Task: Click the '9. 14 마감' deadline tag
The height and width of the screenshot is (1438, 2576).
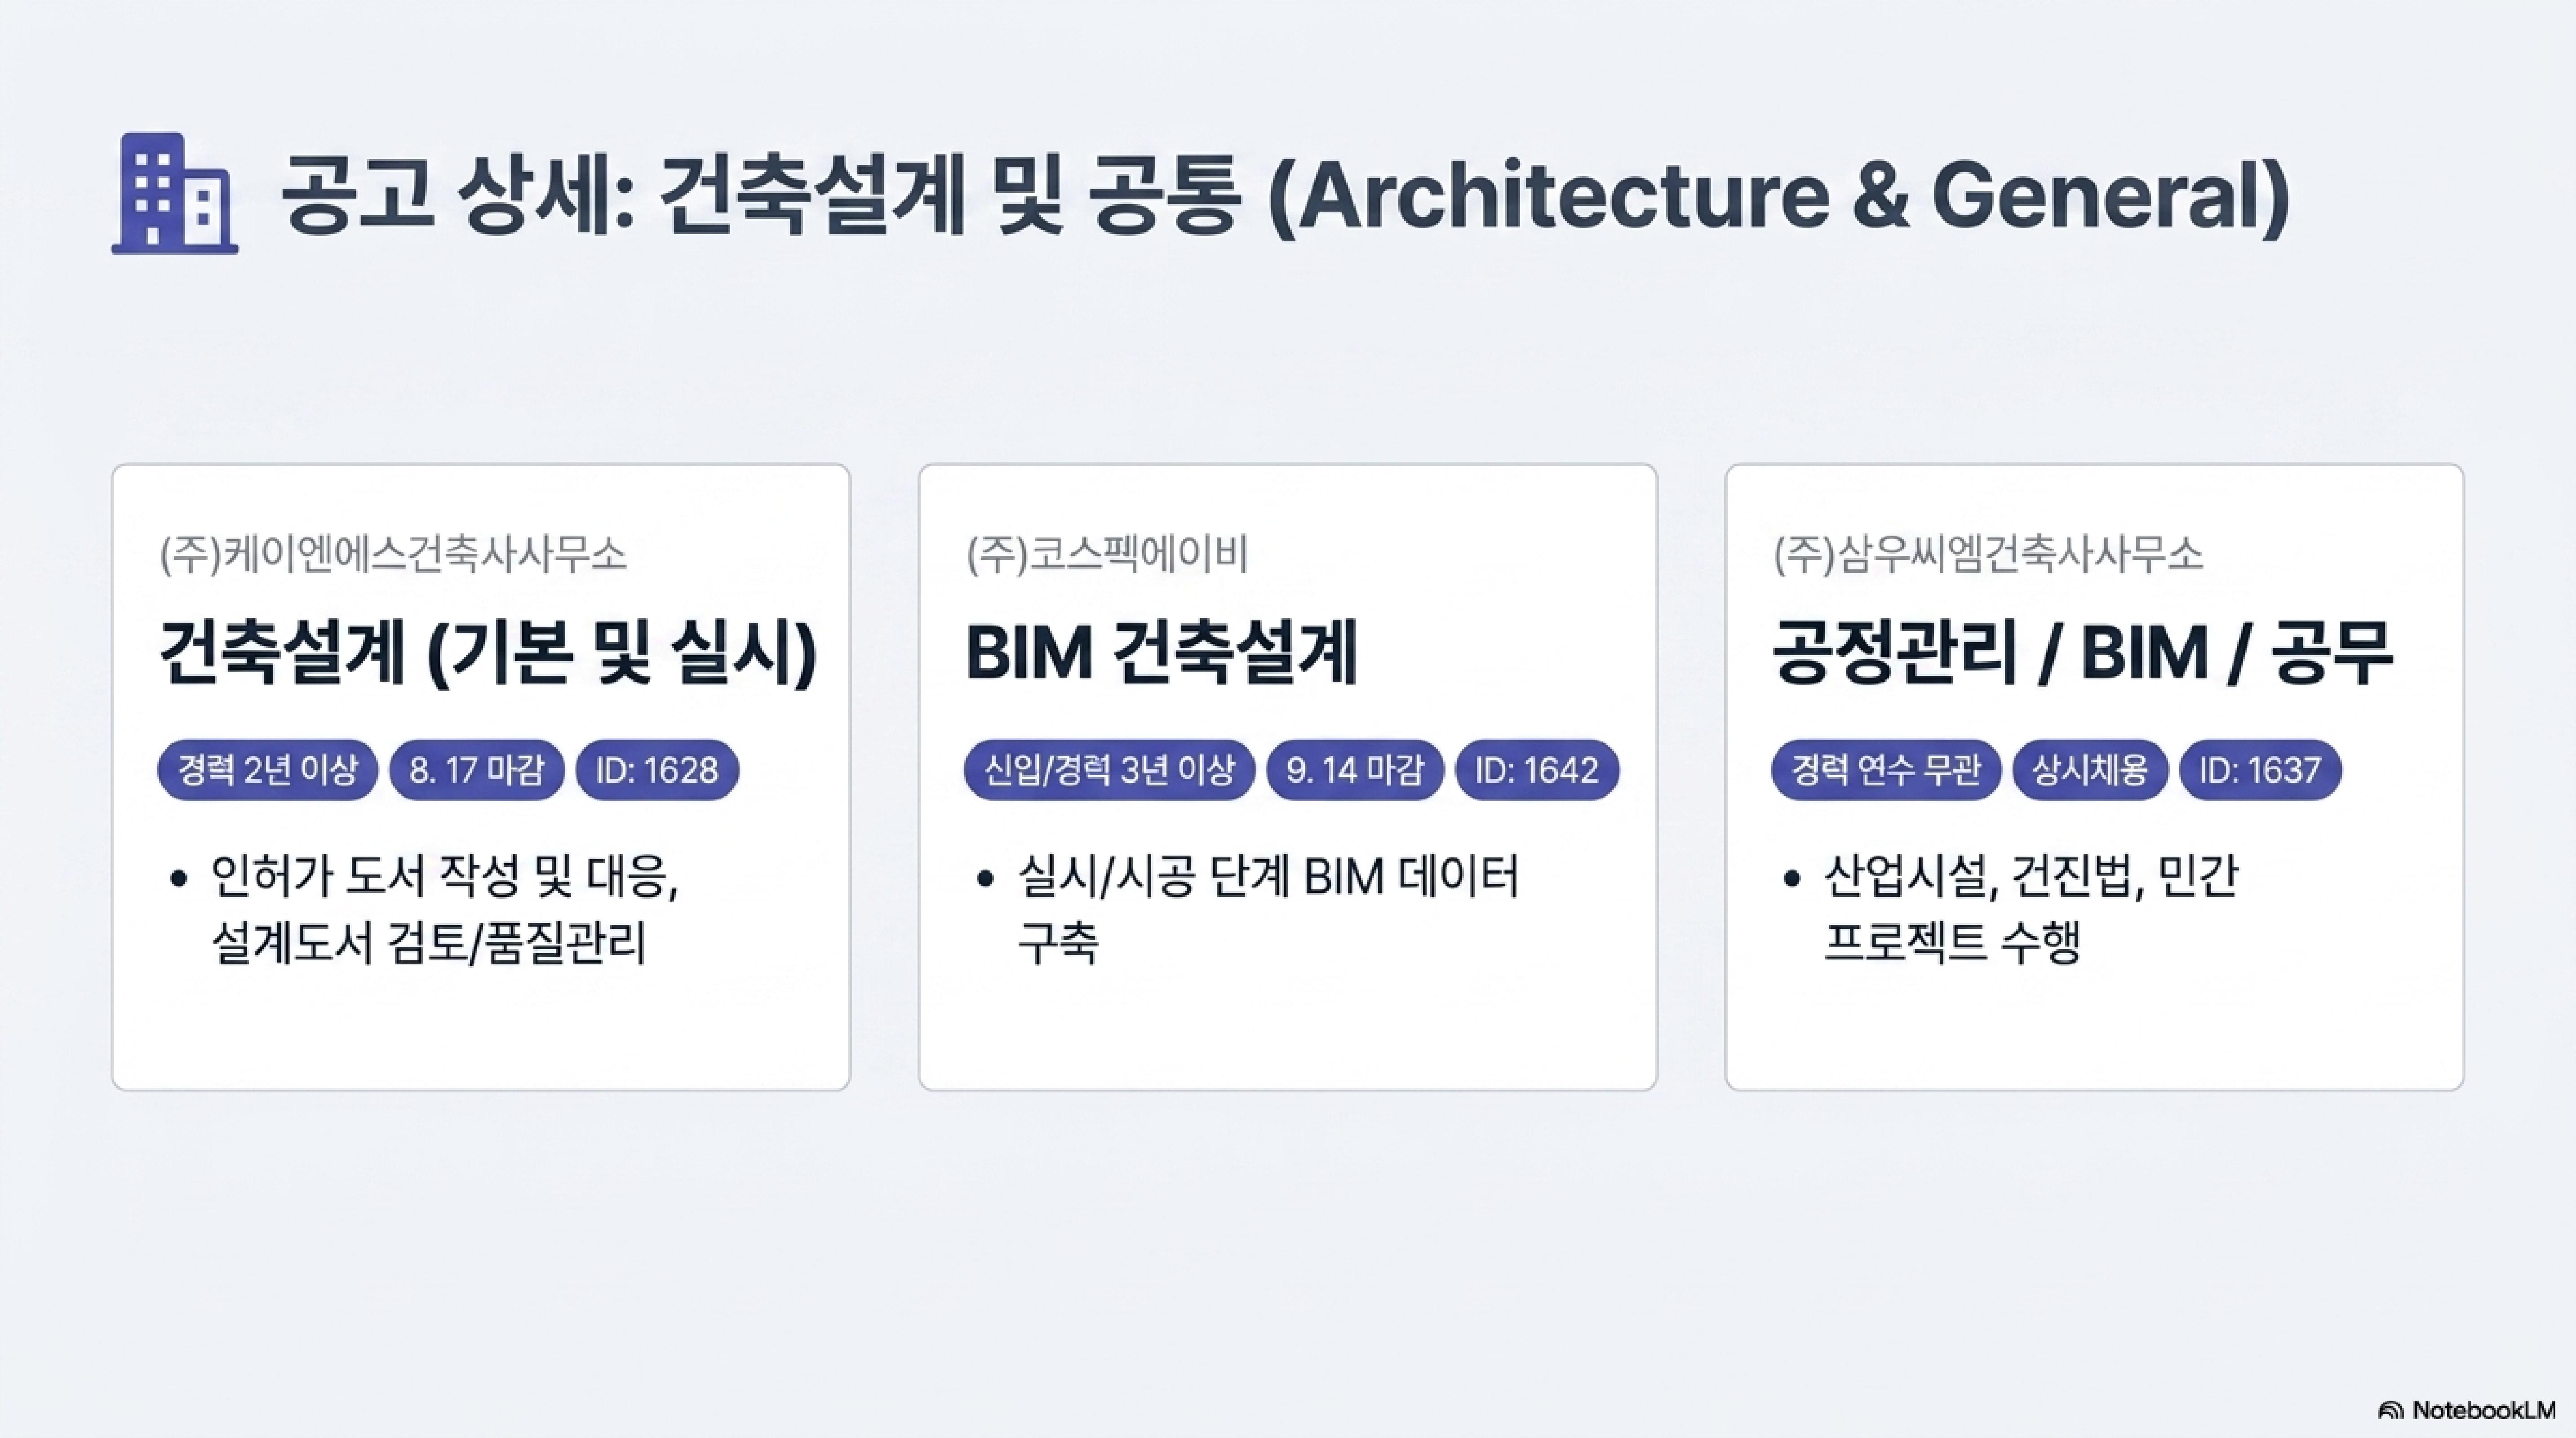Action: pyautogui.click(x=1355, y=770)
